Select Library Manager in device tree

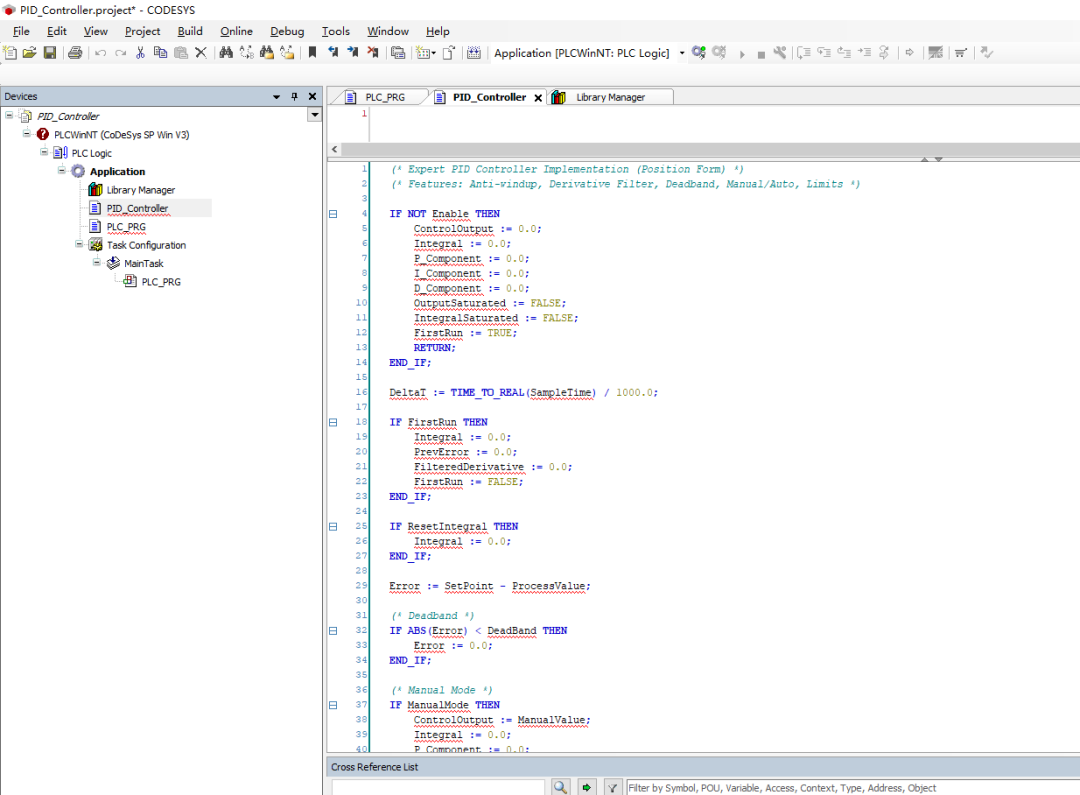click(140, 190)
